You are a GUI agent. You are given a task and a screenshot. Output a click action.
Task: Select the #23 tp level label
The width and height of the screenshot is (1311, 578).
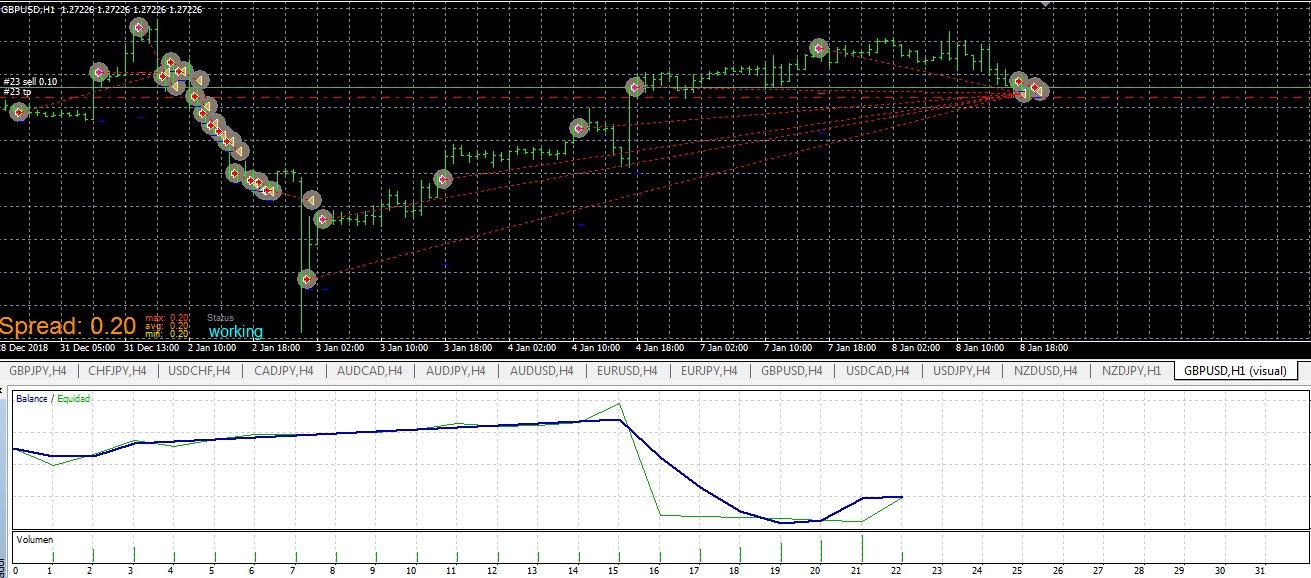tap(17, 92)
